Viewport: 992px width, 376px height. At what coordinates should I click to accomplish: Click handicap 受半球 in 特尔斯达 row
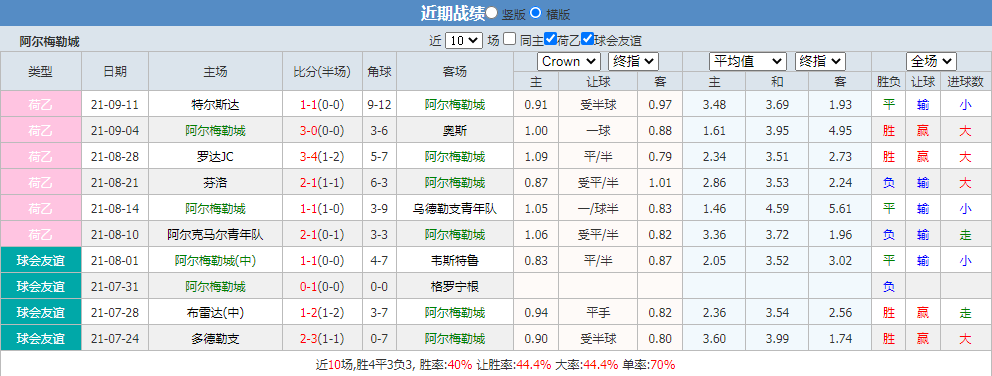(x=598, y=105)
